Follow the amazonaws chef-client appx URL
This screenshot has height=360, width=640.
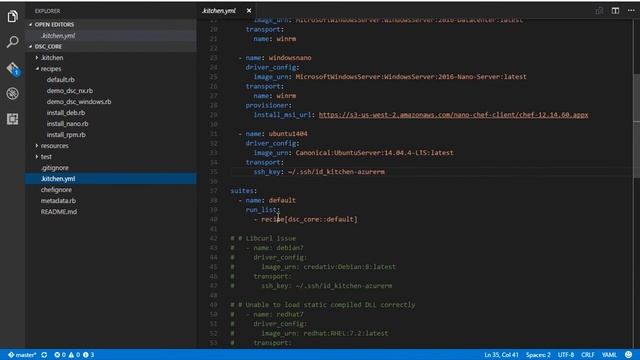[453, 115]
